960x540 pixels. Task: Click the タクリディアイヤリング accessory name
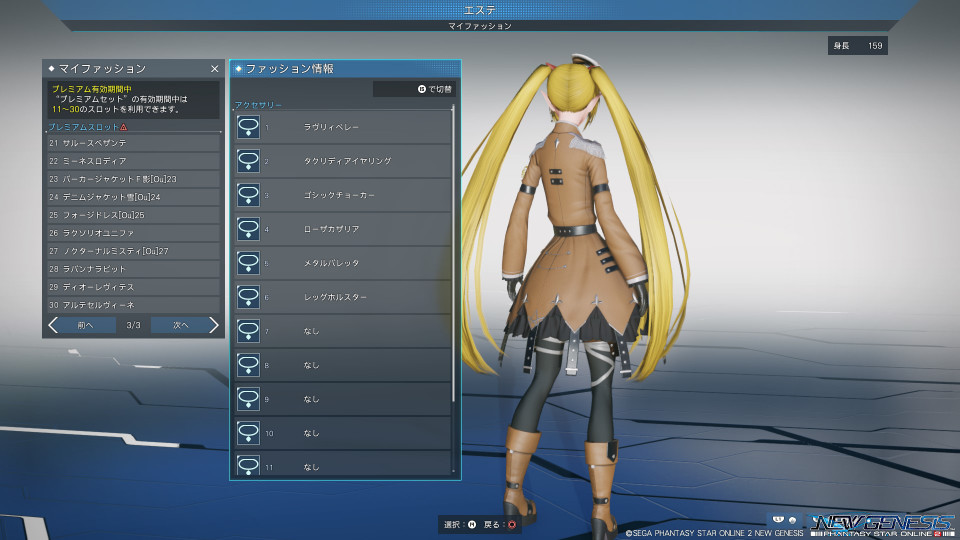point(347,161)
